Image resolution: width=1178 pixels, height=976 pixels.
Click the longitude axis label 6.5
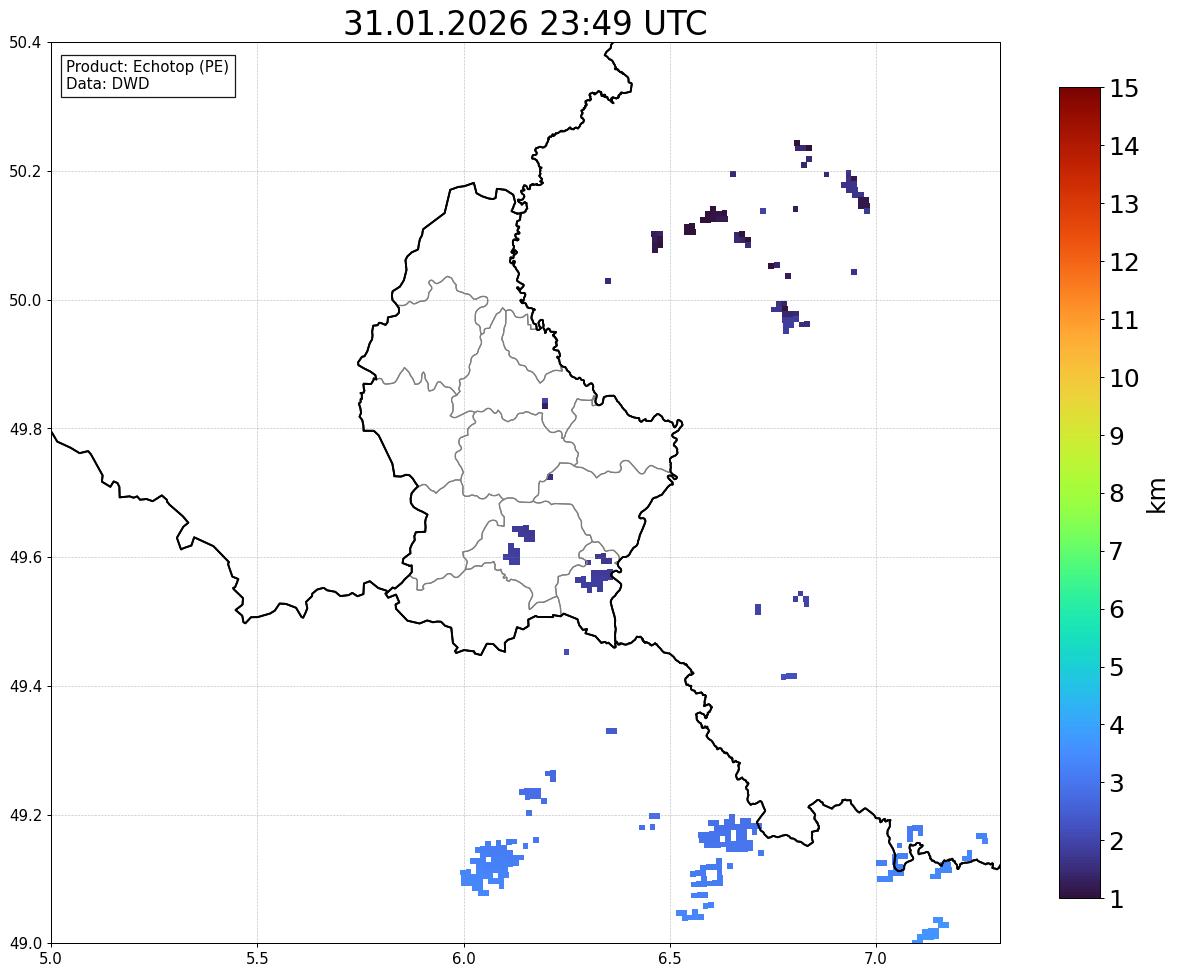[669, 959]
